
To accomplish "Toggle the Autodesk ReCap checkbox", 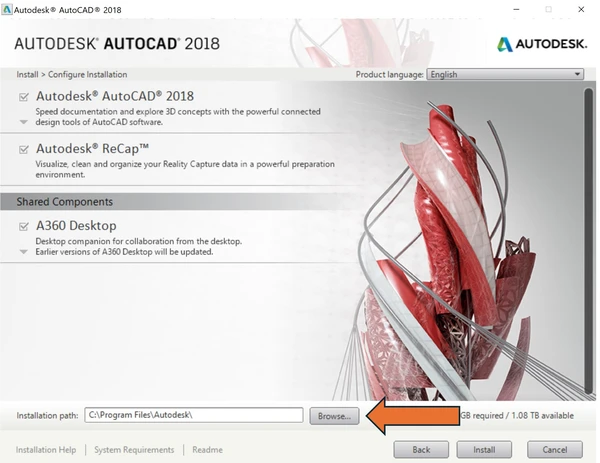I will pyautogui.click(x=23, y=149).
